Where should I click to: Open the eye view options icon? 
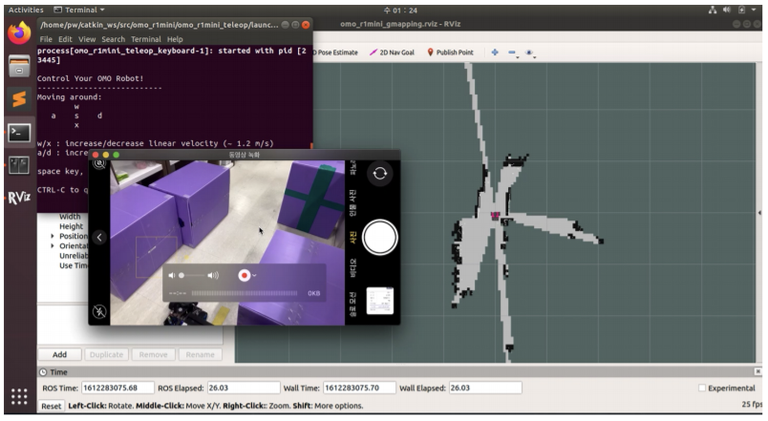pyautogui.click(x=529, y=52)
